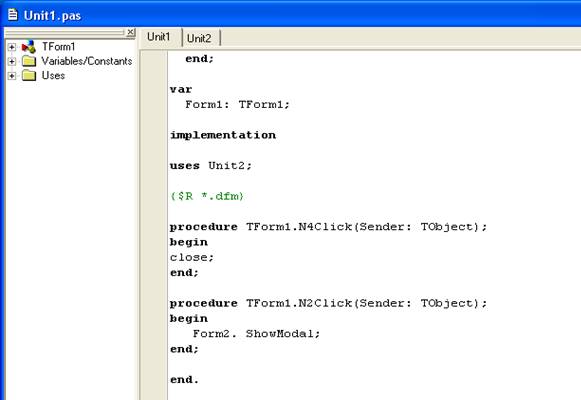581x400 pixels.
Task: Click the TForm1 class icon
Action: coord(29,47)
